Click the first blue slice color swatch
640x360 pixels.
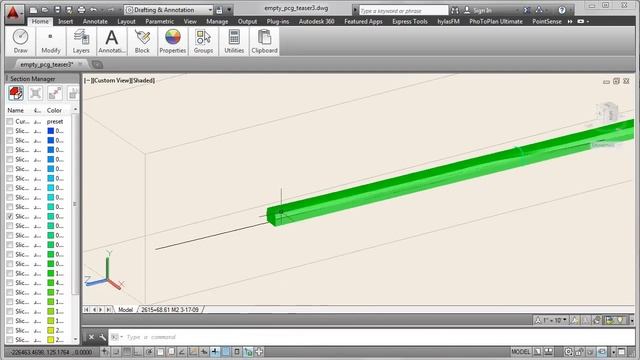[x=51, y=131]
